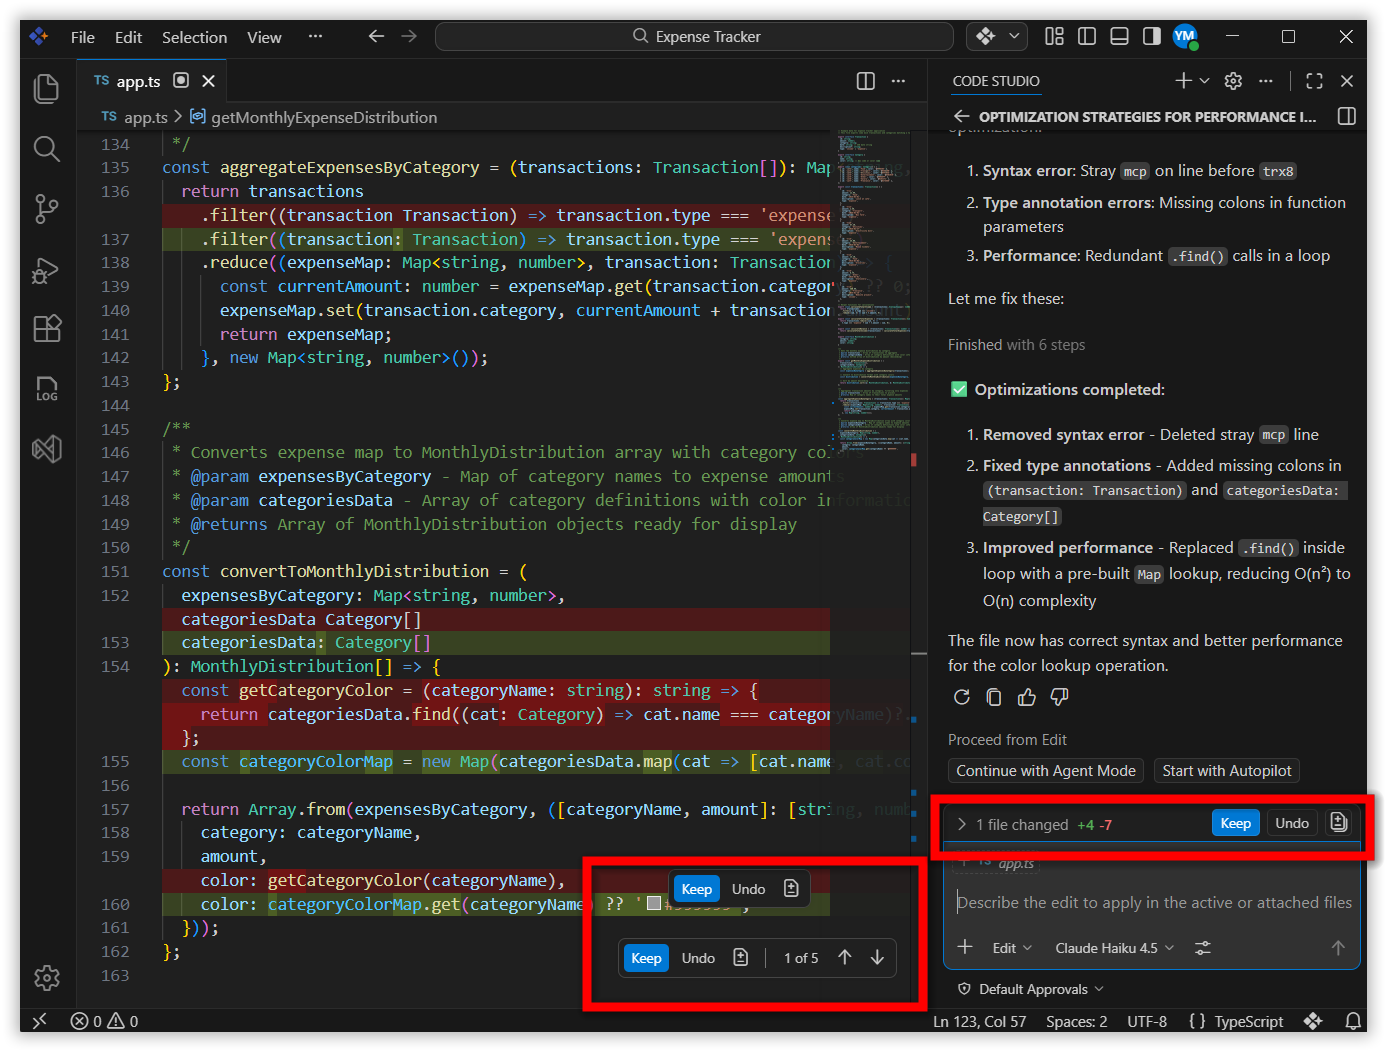Viewport: 1387px width, 1052px height.
Task: Give thumbs down to the response
Action: tap(1059, 697)
